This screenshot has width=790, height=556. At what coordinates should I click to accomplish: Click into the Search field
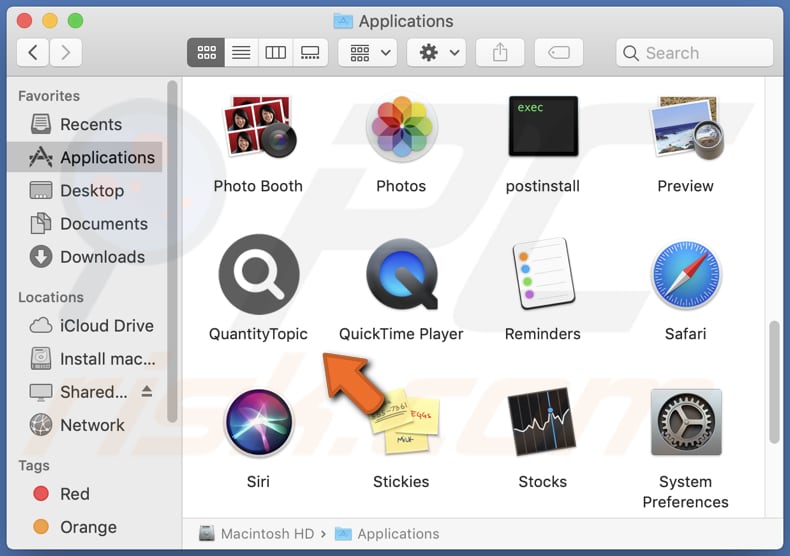coord(694,52)
